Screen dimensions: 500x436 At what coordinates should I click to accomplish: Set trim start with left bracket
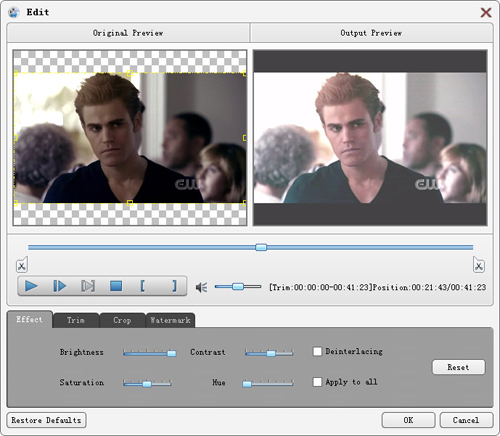[x=143, y=286]
